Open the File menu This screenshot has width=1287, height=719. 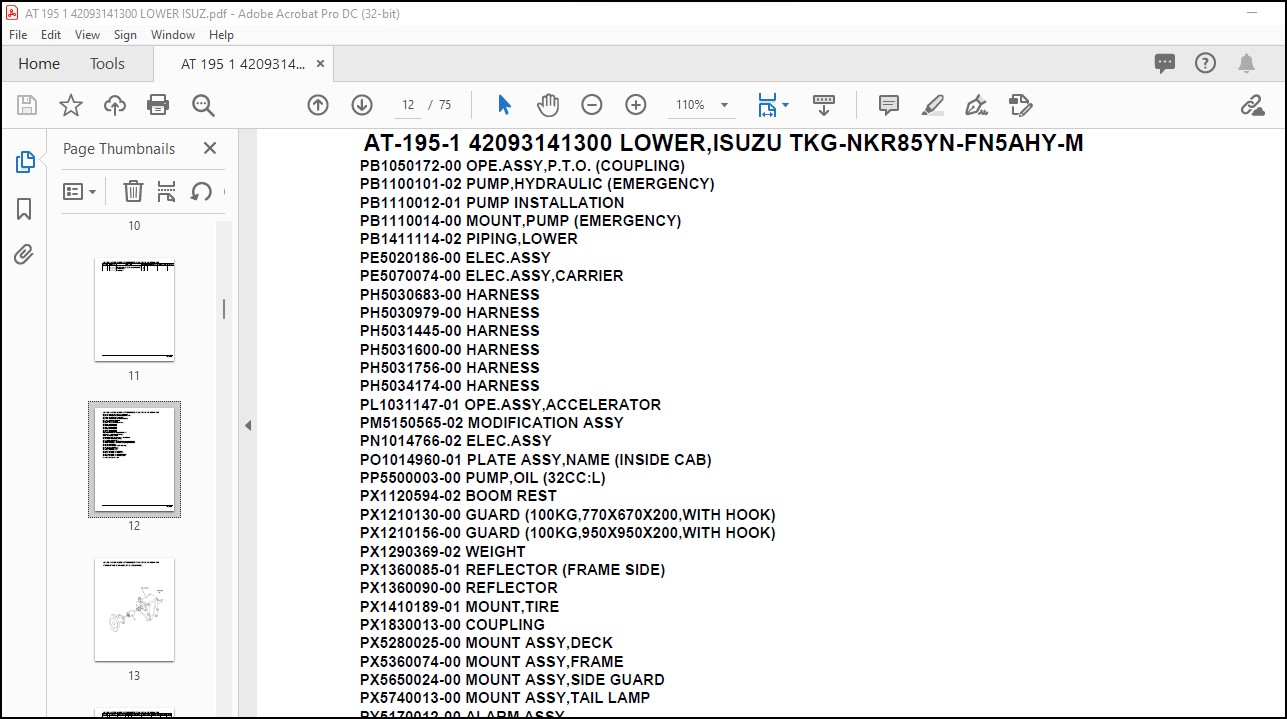pos(18,34)
